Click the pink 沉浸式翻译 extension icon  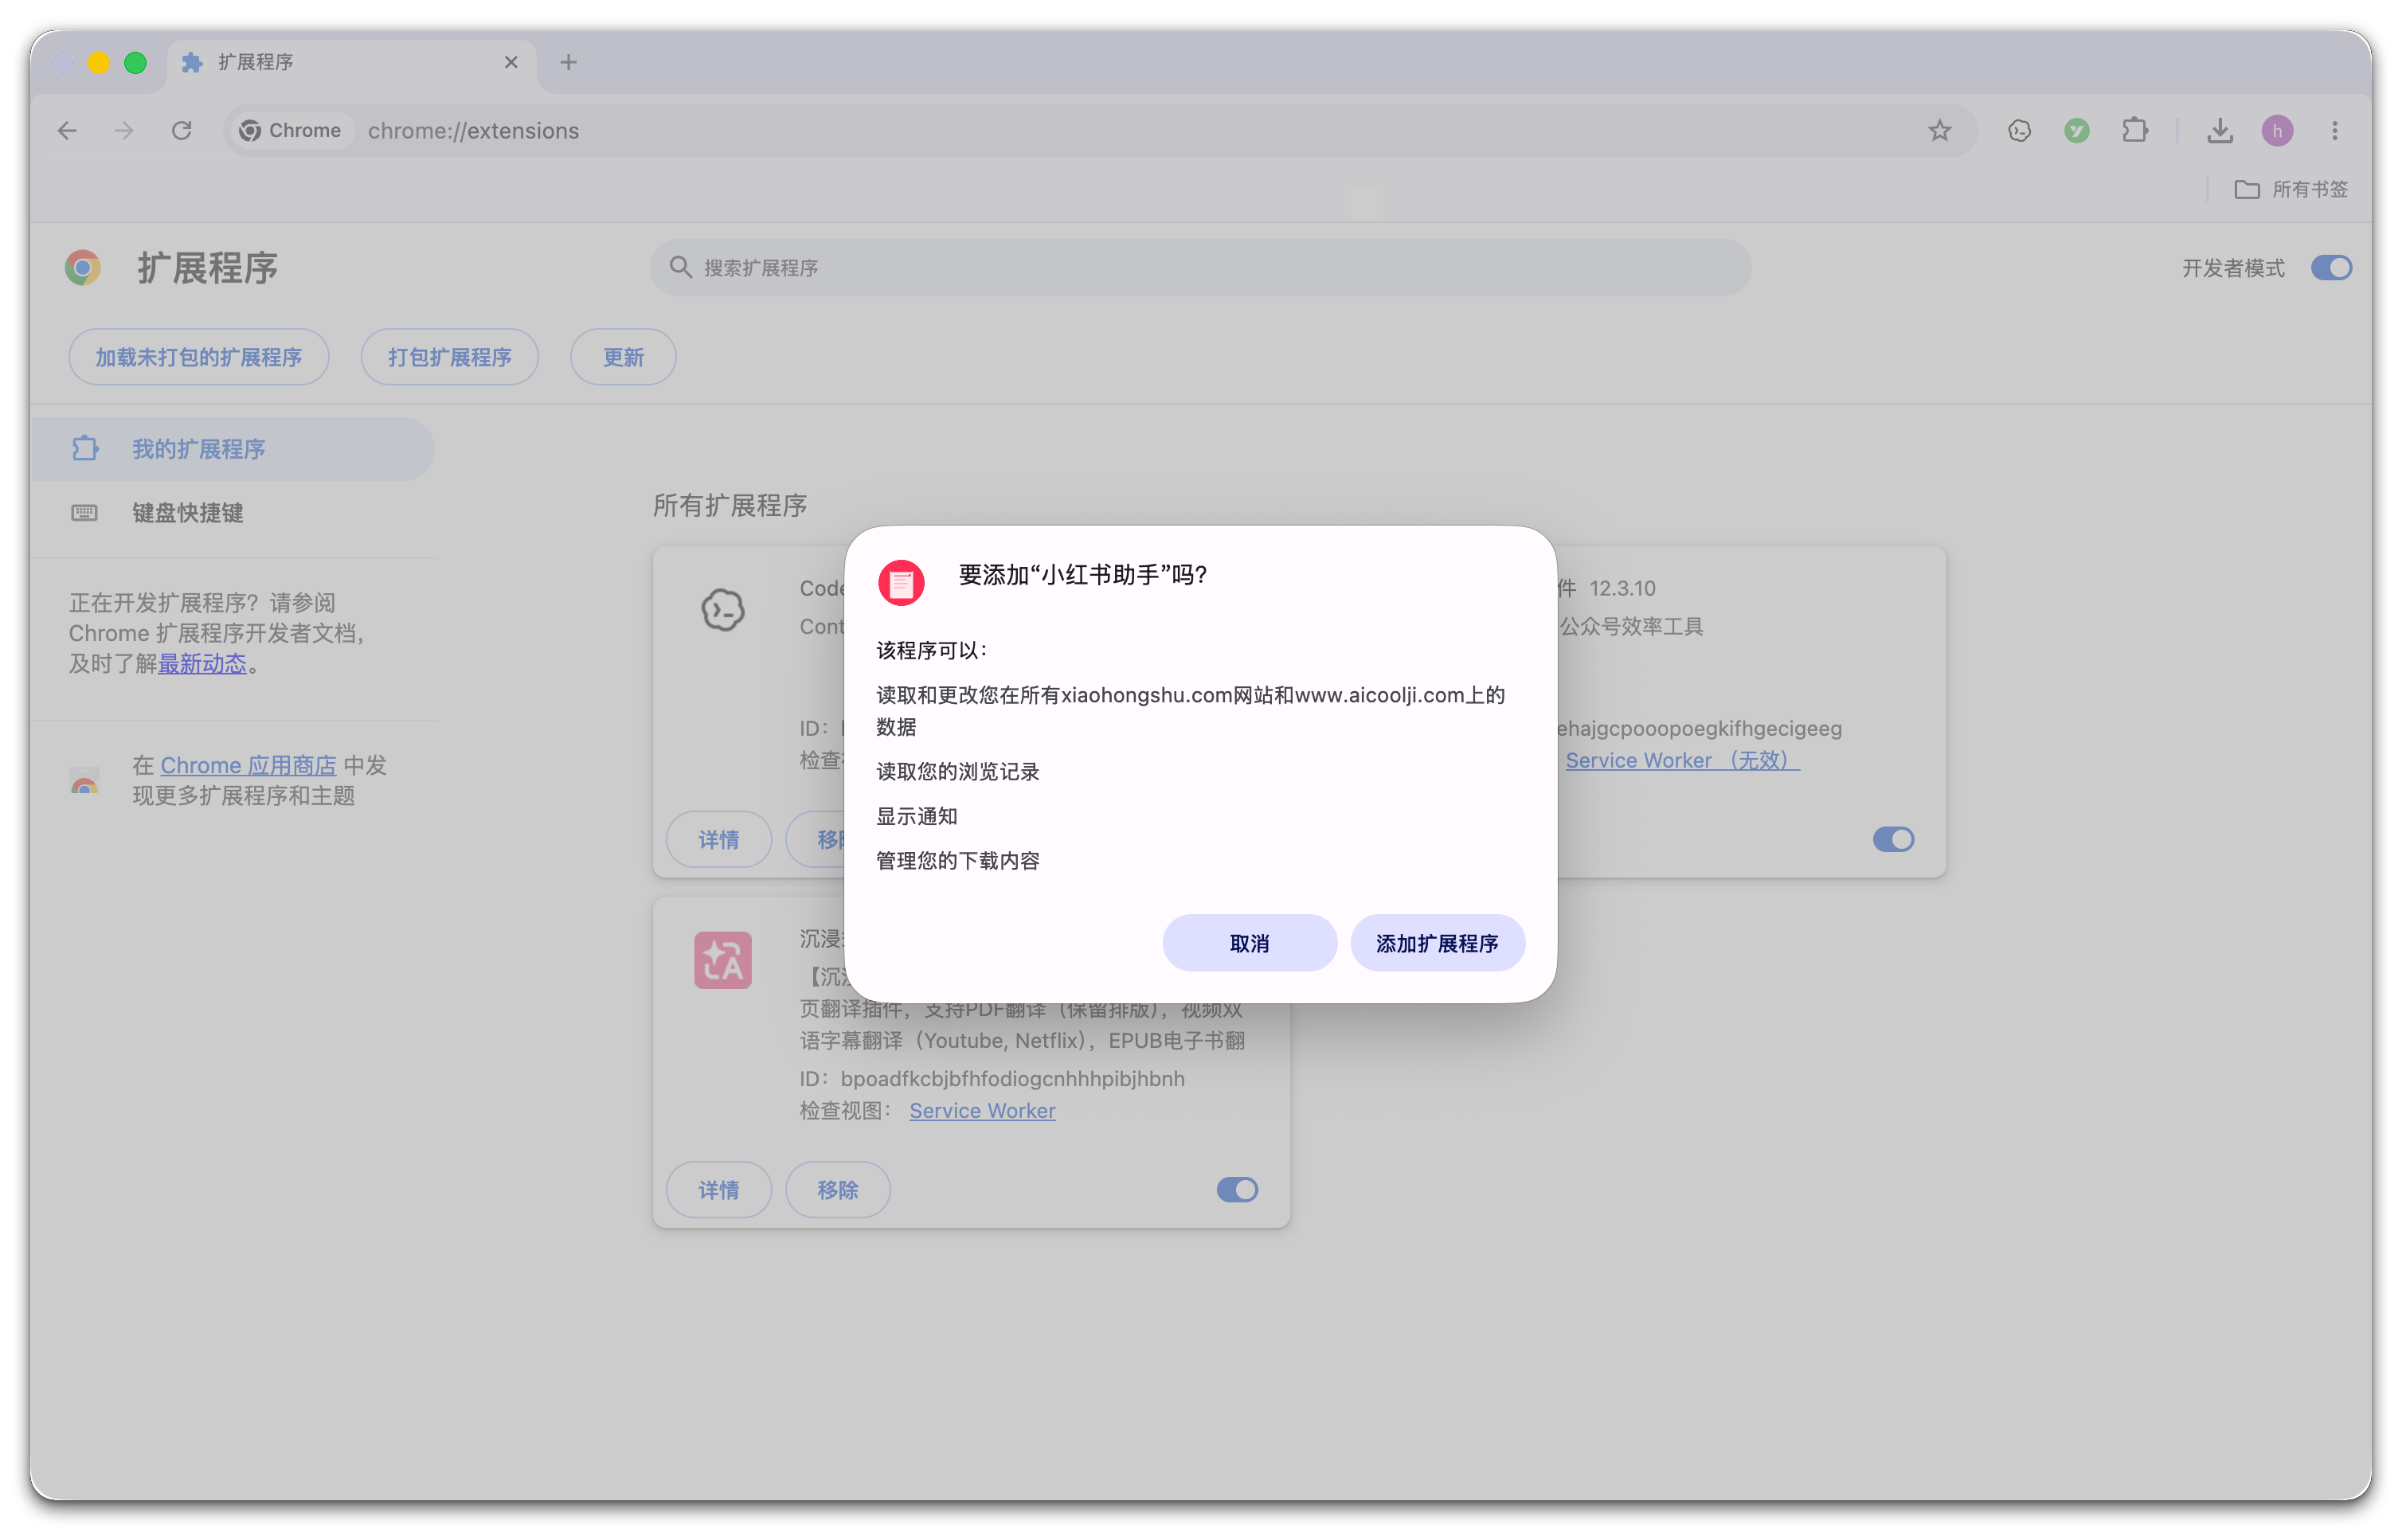[722, 960]
